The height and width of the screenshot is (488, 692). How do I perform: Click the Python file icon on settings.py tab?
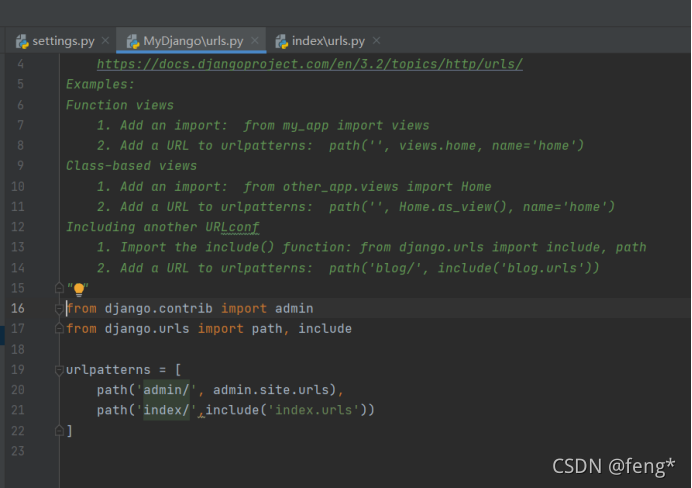tap(21, 41)
